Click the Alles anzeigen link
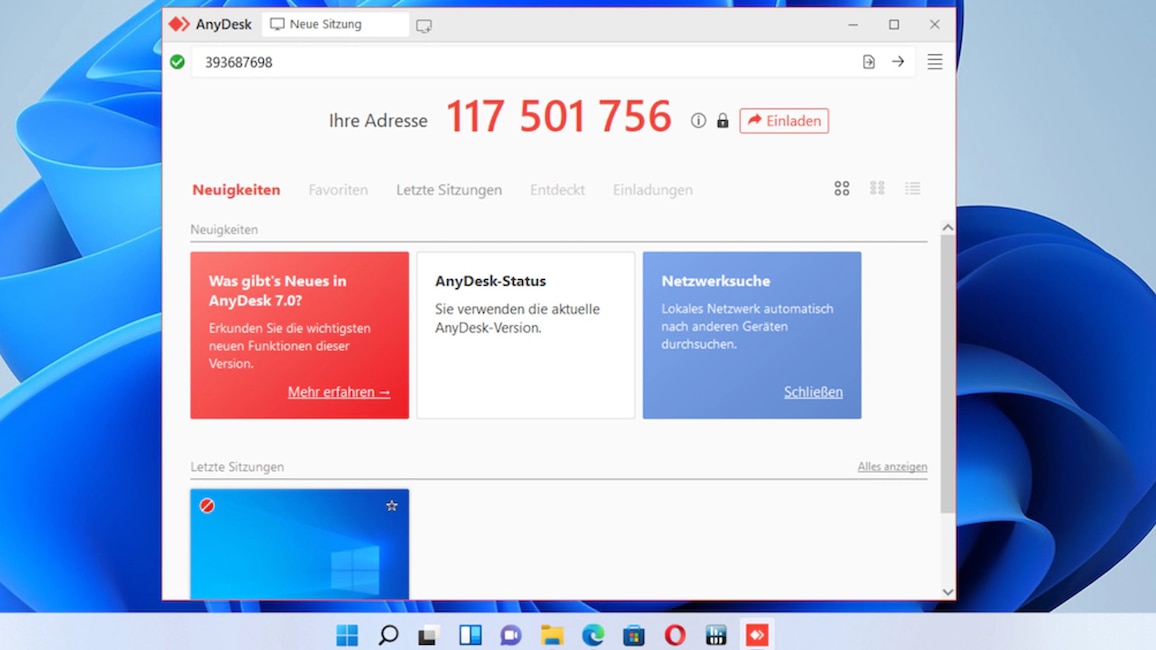1156x650 pixels. (892, 466)
